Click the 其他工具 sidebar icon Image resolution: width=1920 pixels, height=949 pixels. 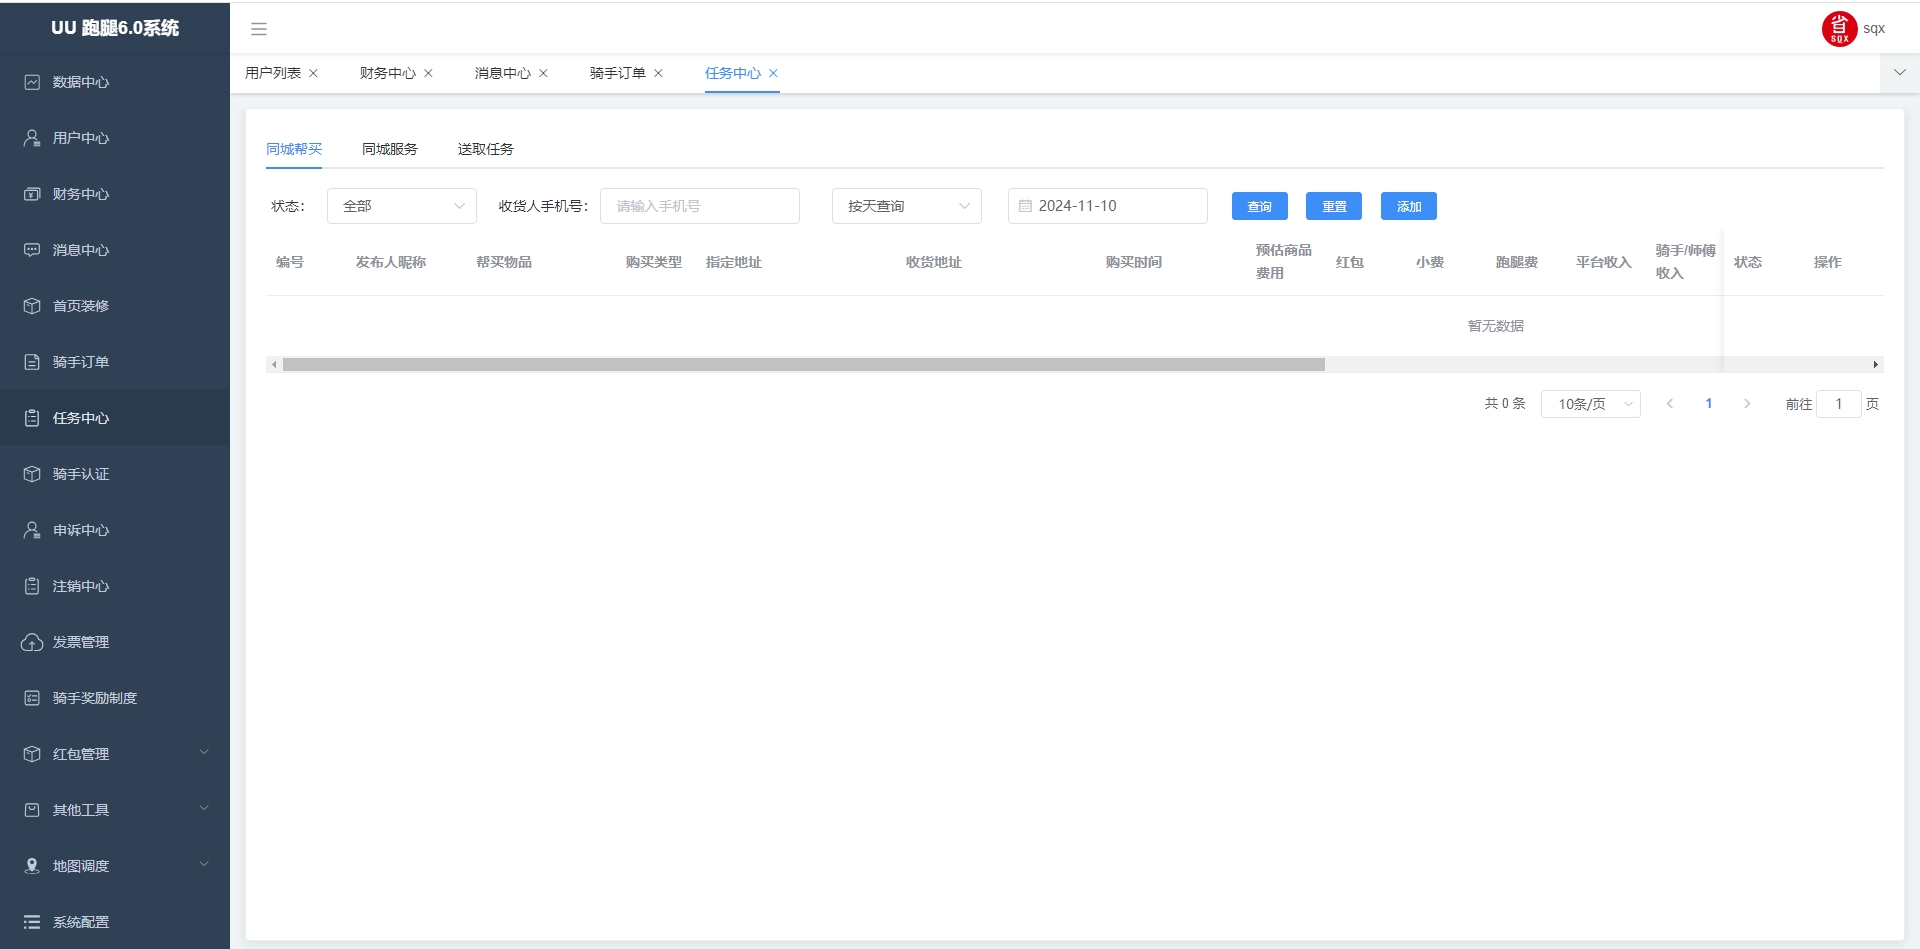pyautogui.click(x=32, y=810)
